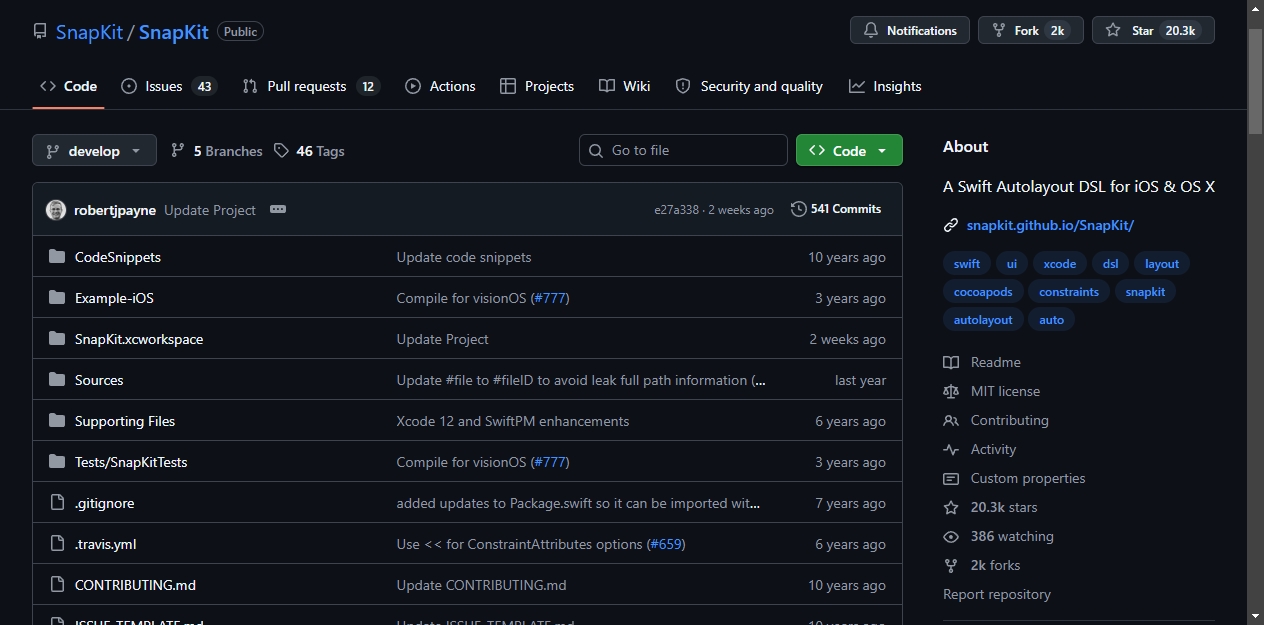
Task: Click the .gitignore file icon
Action: click(x=56, y=503)
